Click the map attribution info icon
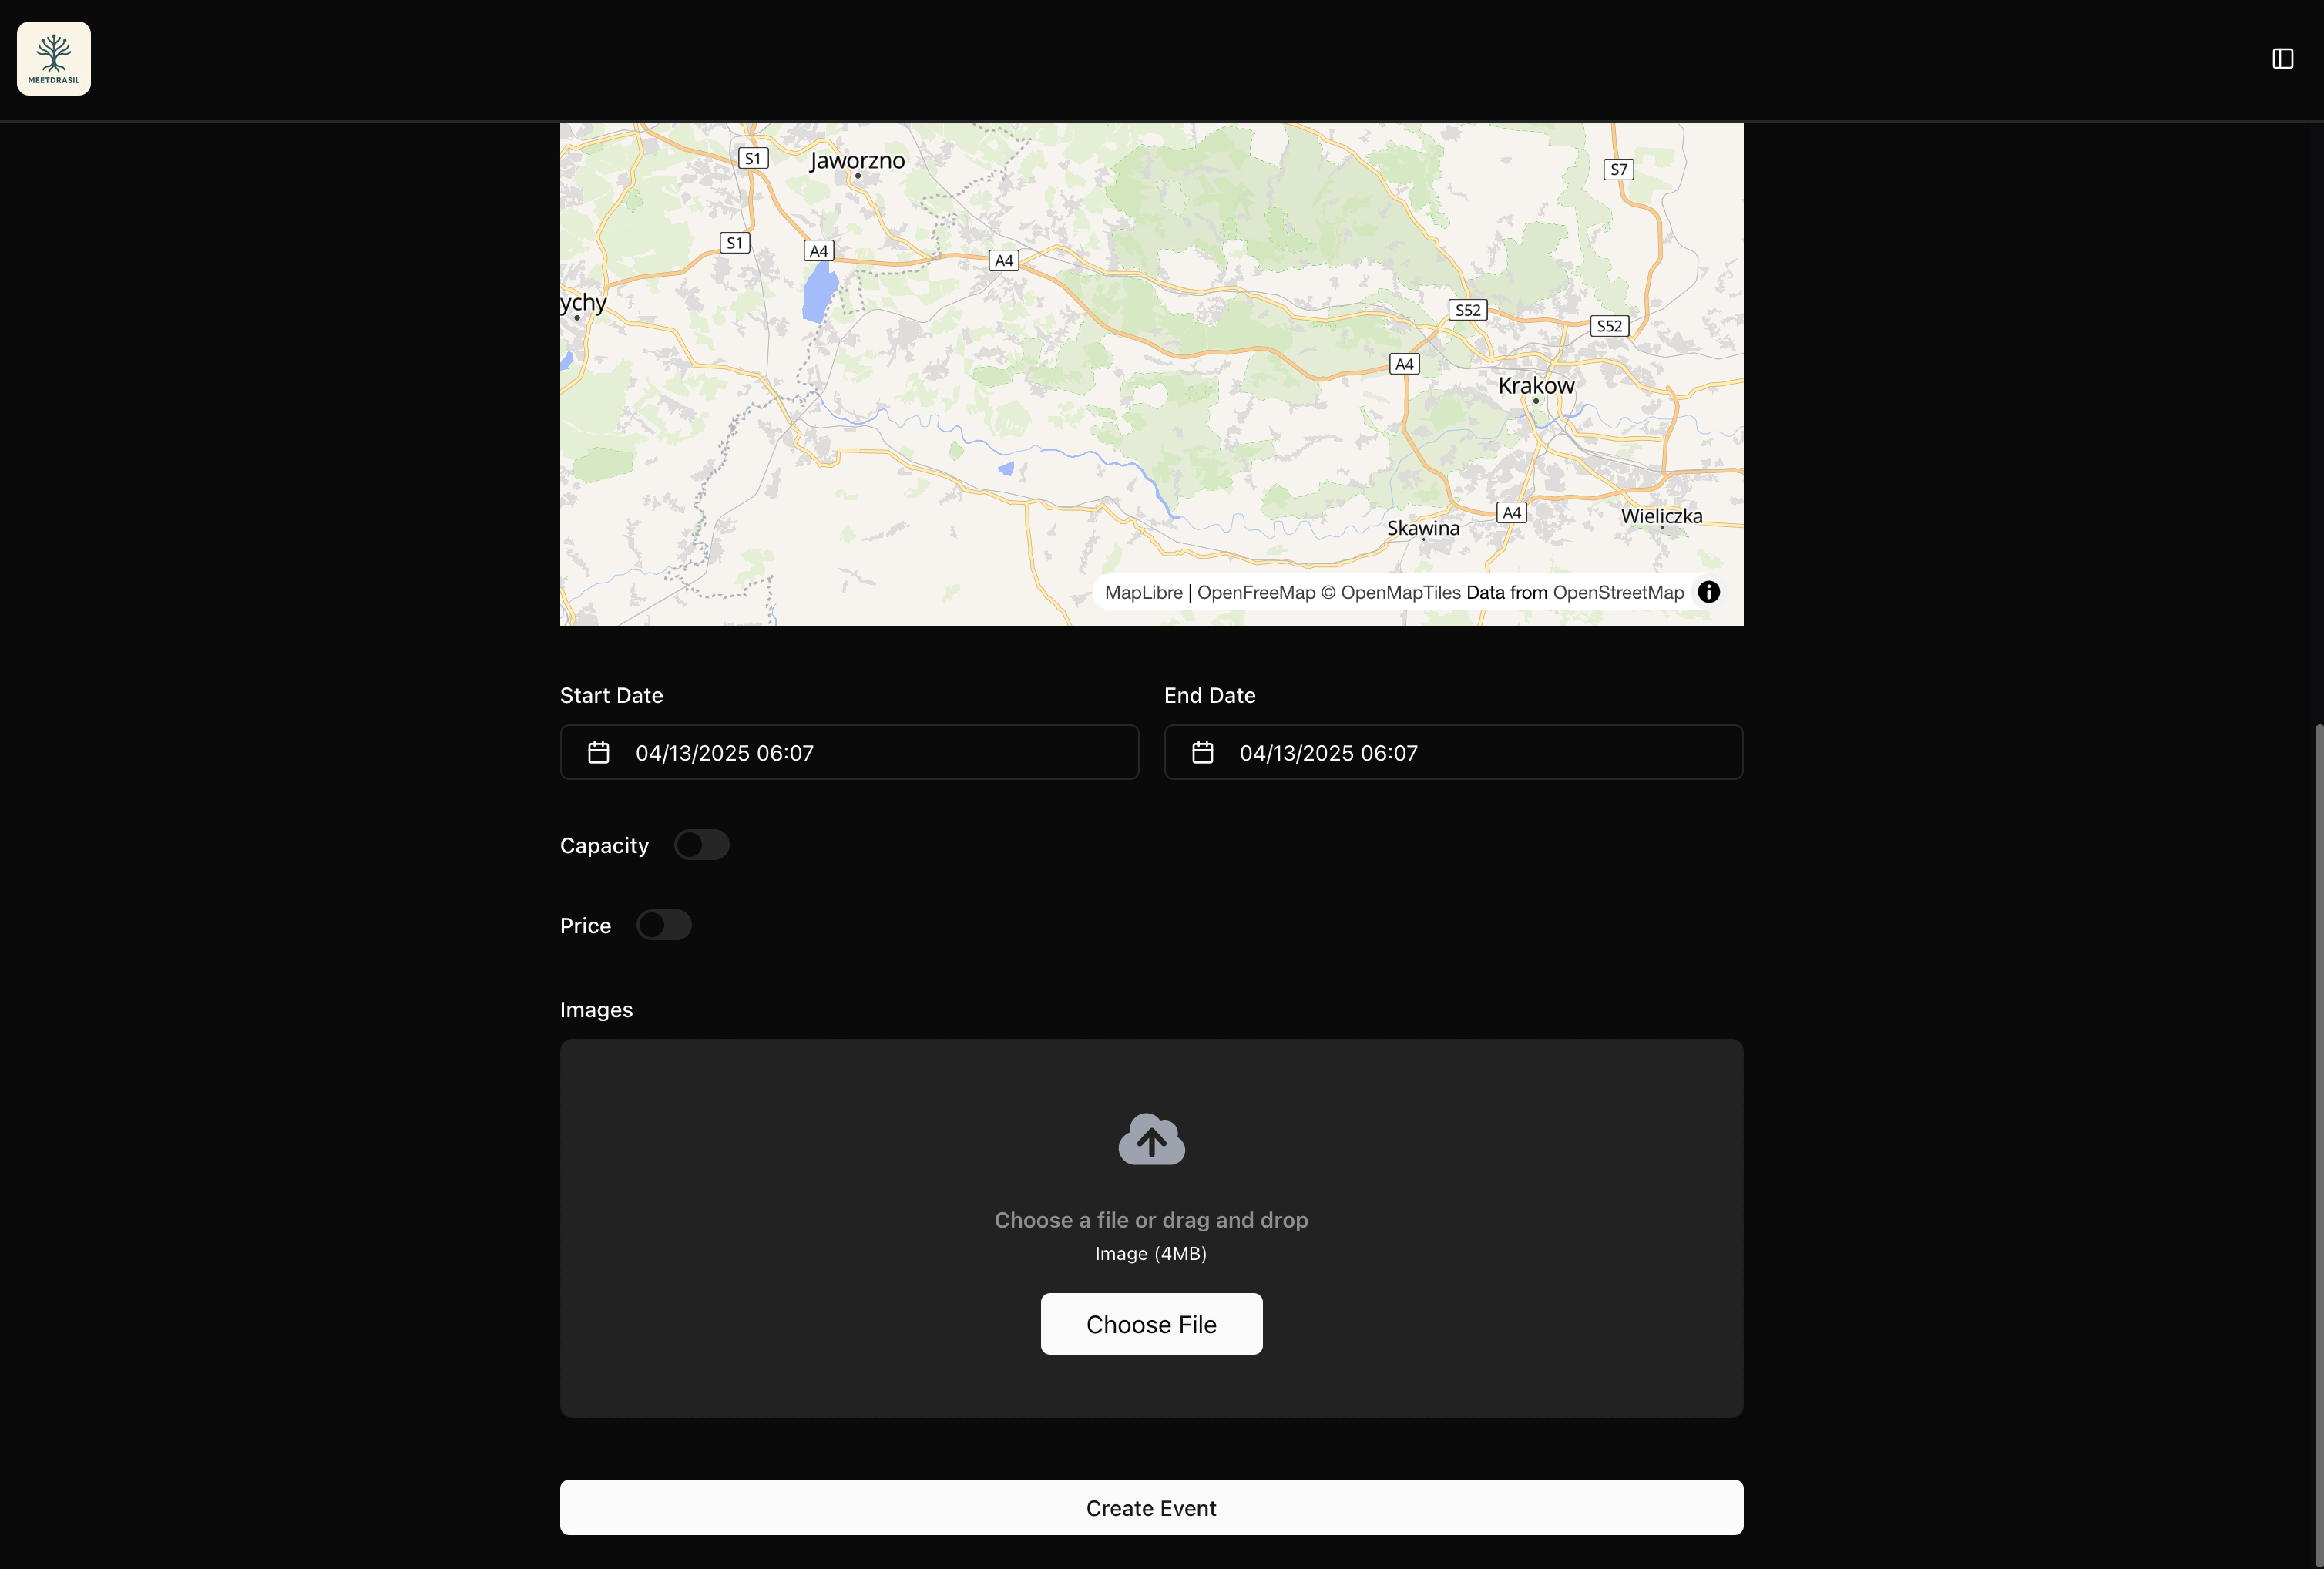 pos(1709,592)
